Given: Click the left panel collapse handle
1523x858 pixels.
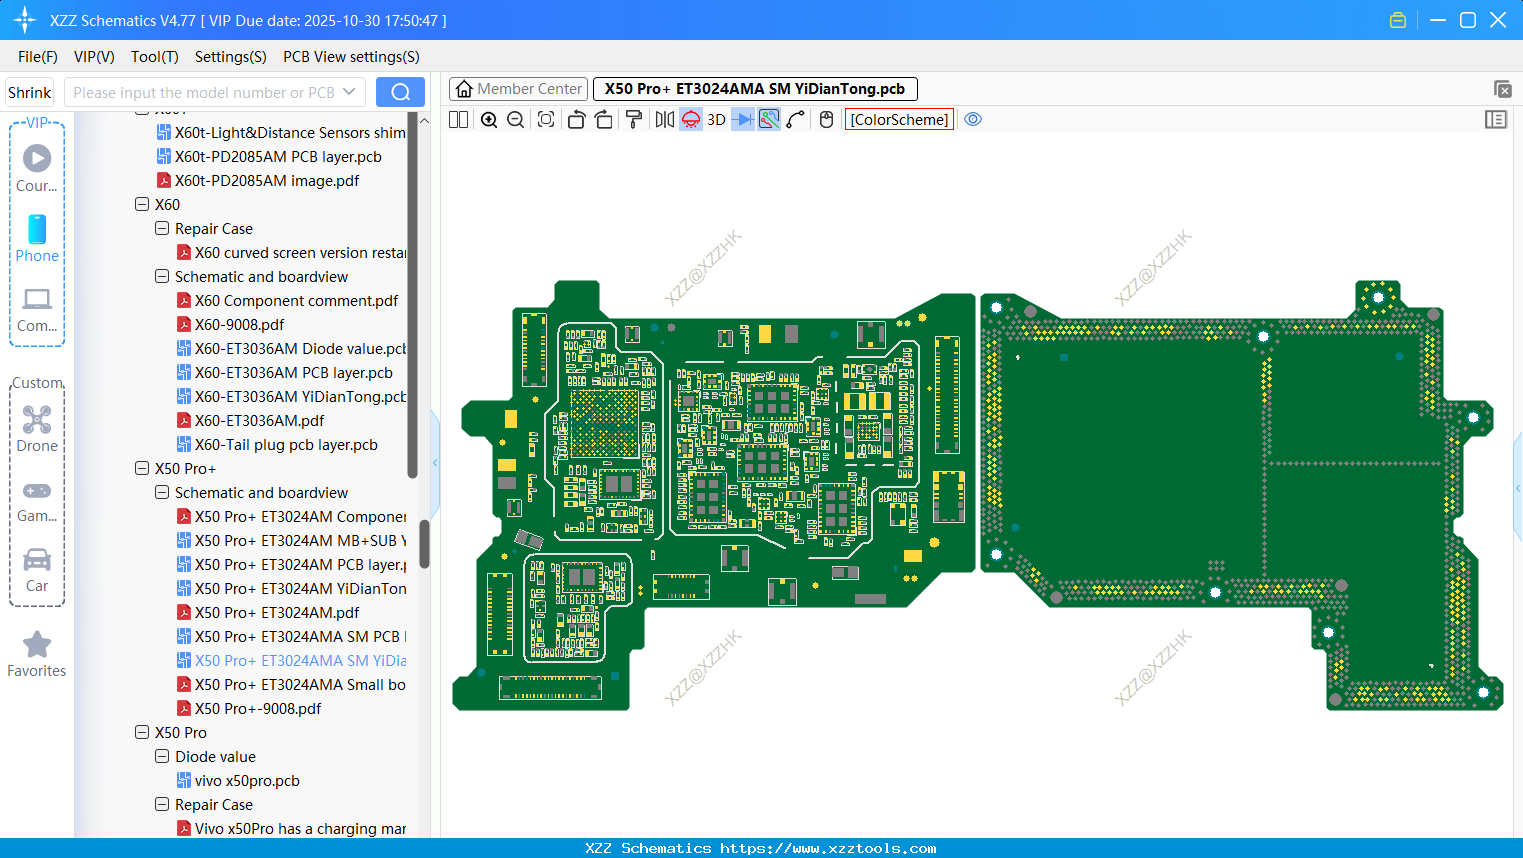Looking at the screenshot, I should (435, 462).
